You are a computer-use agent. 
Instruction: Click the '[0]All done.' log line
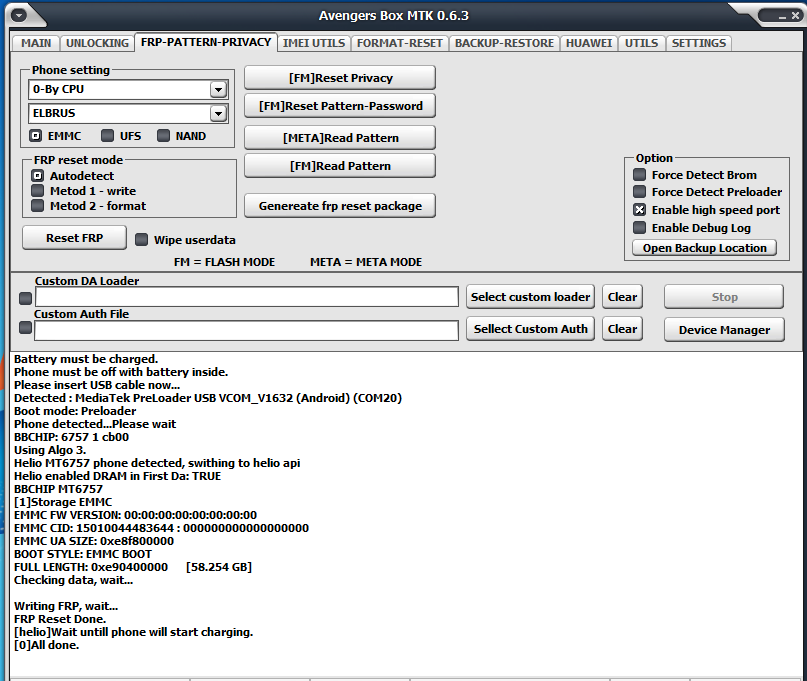click(46, 645)
